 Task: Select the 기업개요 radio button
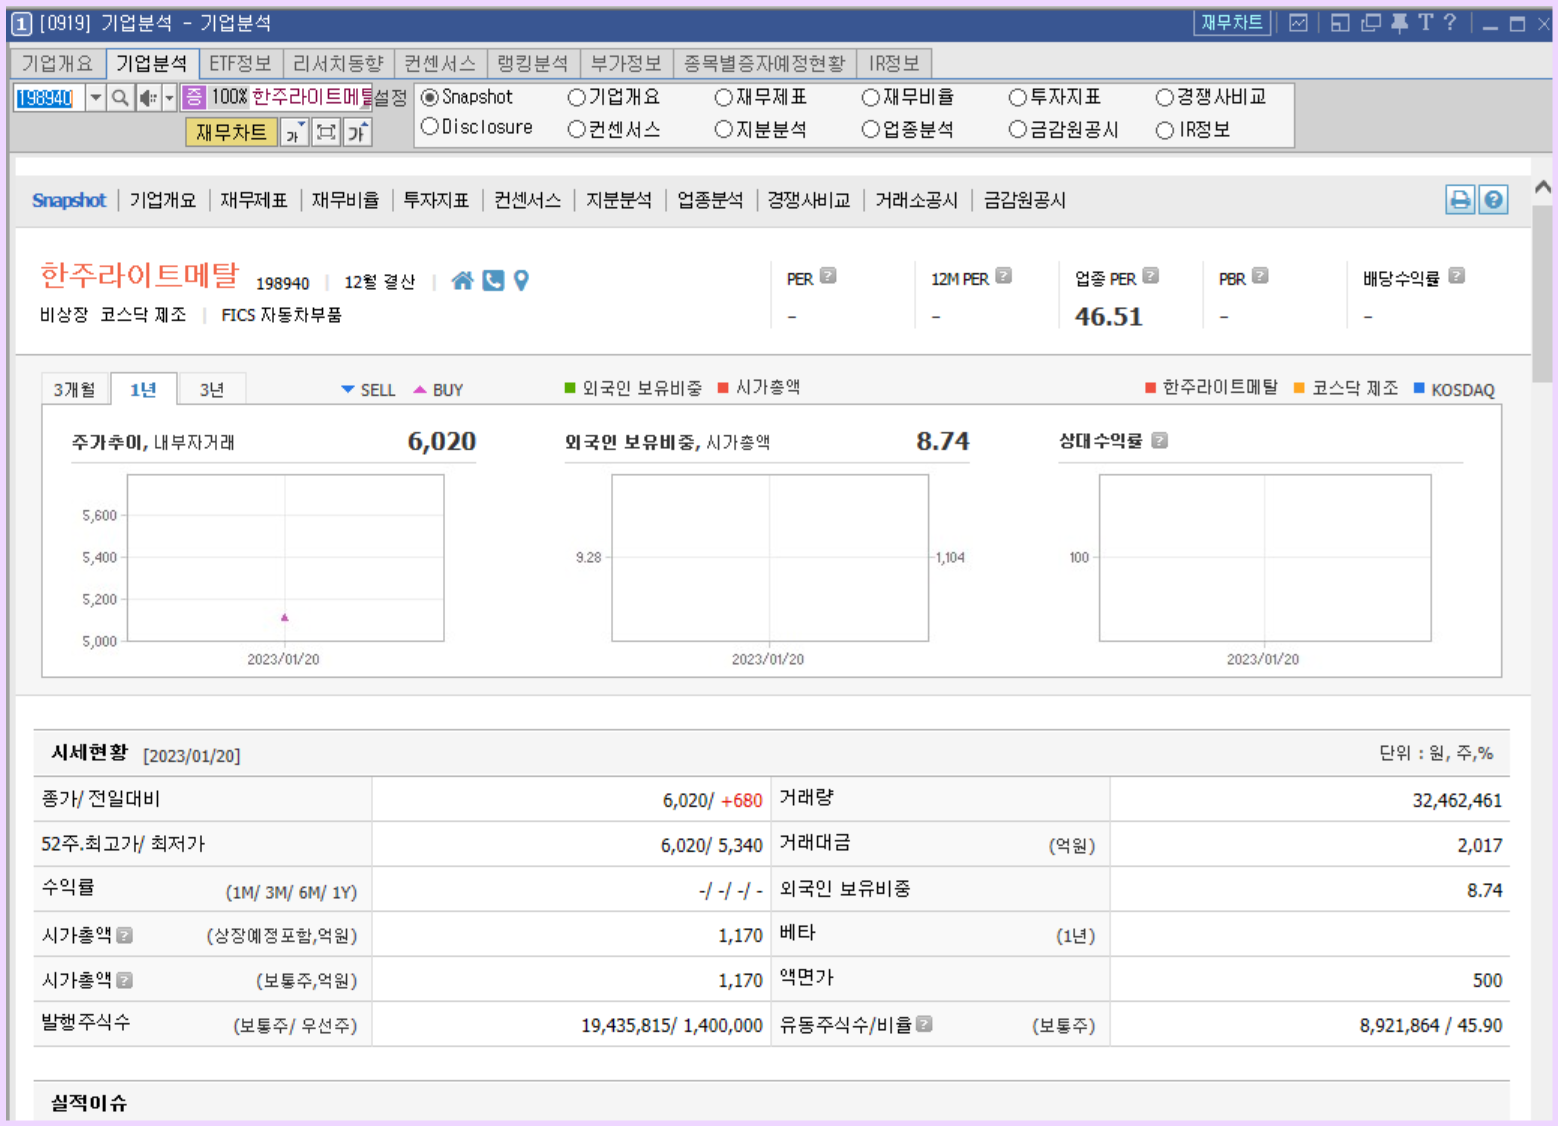click(x=576, y=97)
